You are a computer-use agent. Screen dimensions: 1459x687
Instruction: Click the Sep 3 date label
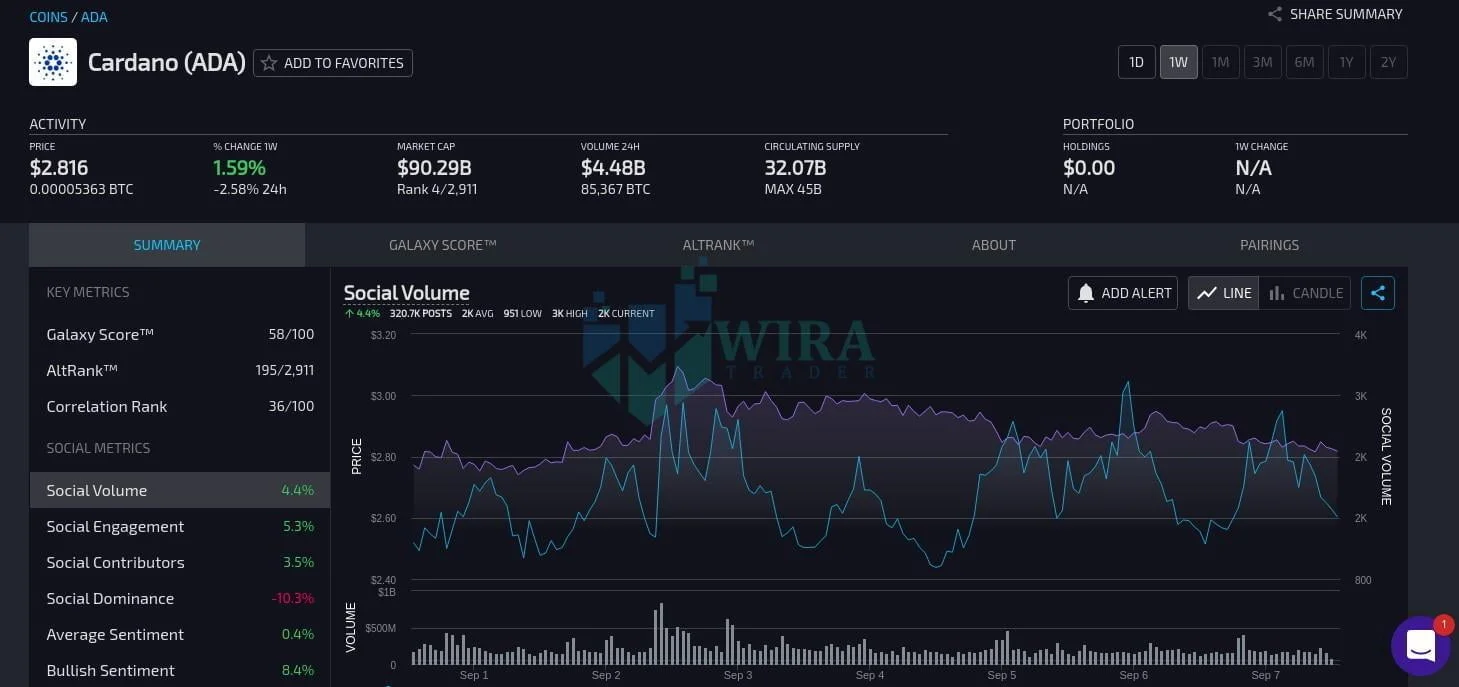pyautogui.click(x=738, y=676)
